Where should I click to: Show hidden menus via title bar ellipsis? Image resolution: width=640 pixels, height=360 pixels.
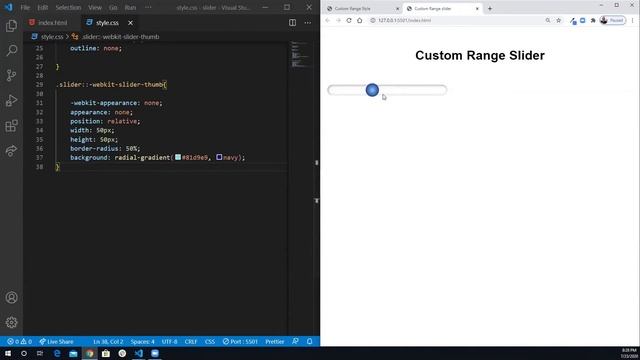148,7
